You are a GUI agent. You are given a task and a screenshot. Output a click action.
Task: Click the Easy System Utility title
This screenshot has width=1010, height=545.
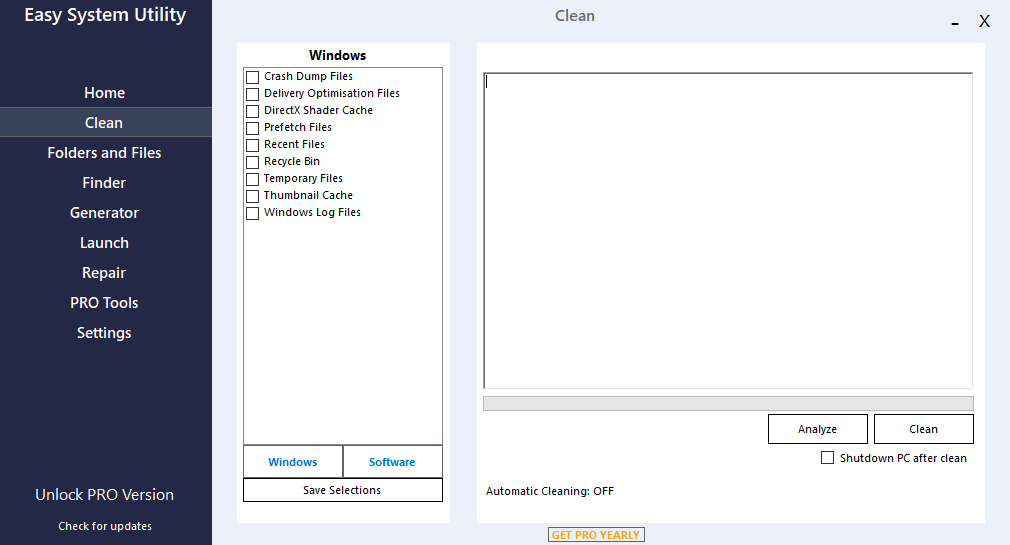pos(105,15)
